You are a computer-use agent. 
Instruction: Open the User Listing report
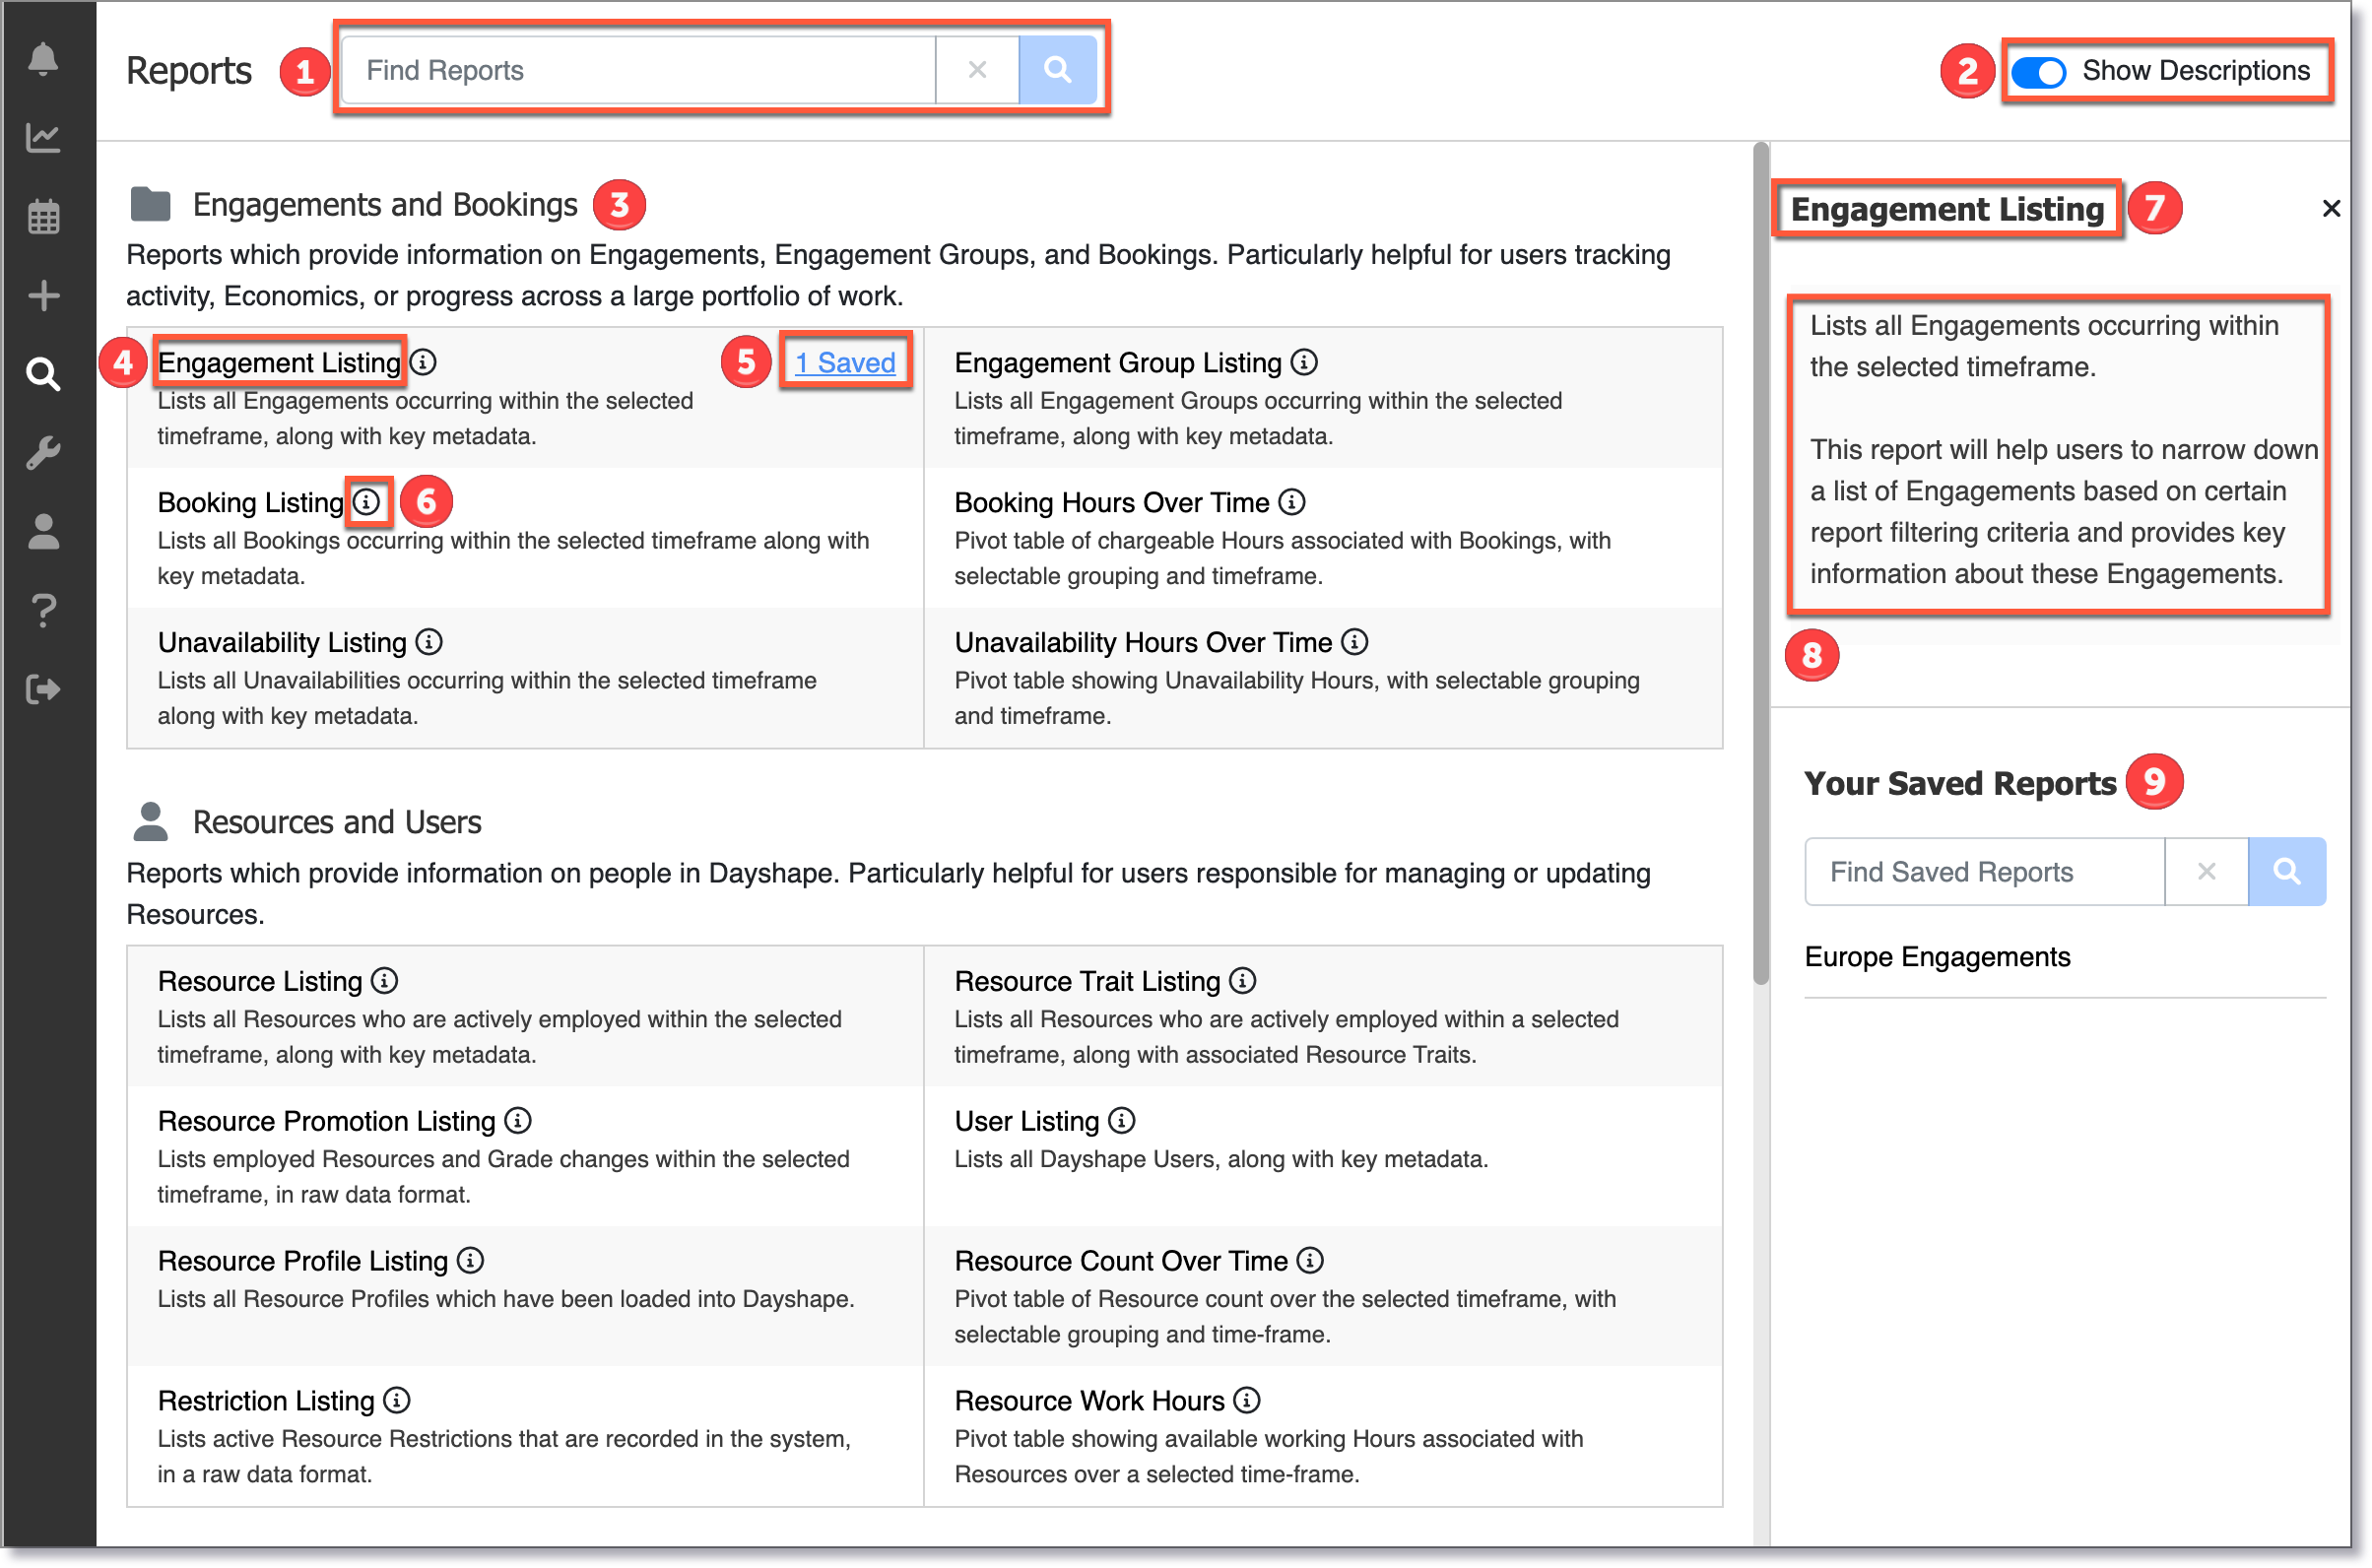coord(1027,1122)
